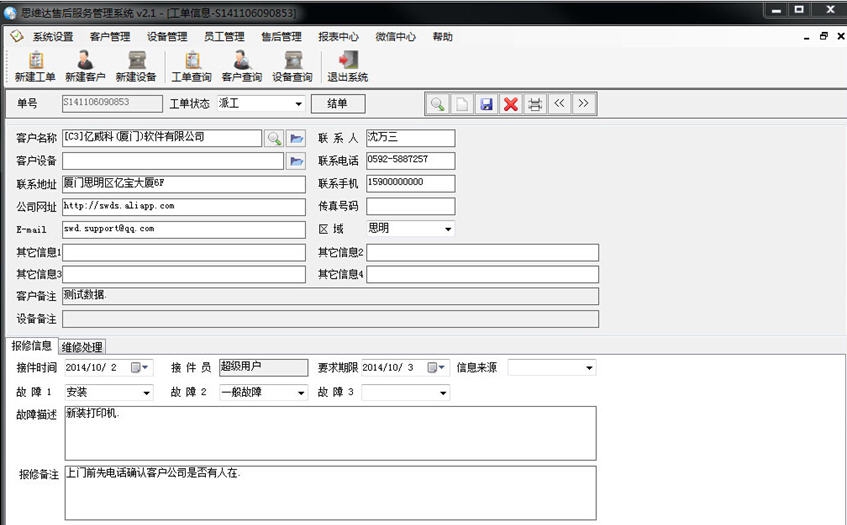The height and width of the screenshot is (525, 847).
Task: Click the empty 客户设备 field
Action: [x=173, y=160]
